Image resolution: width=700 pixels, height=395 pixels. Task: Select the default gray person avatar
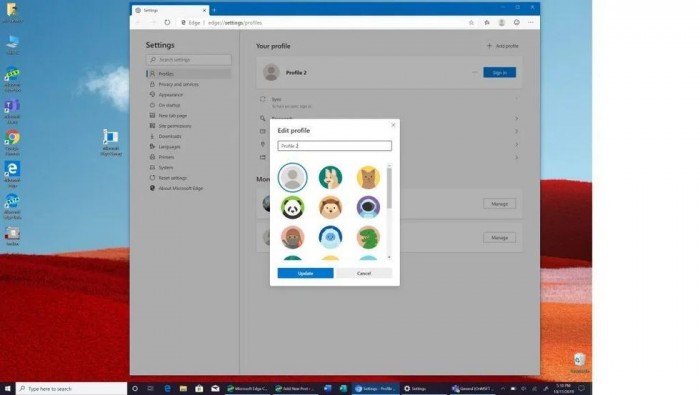pyautogui.click(x=292, y=177)
